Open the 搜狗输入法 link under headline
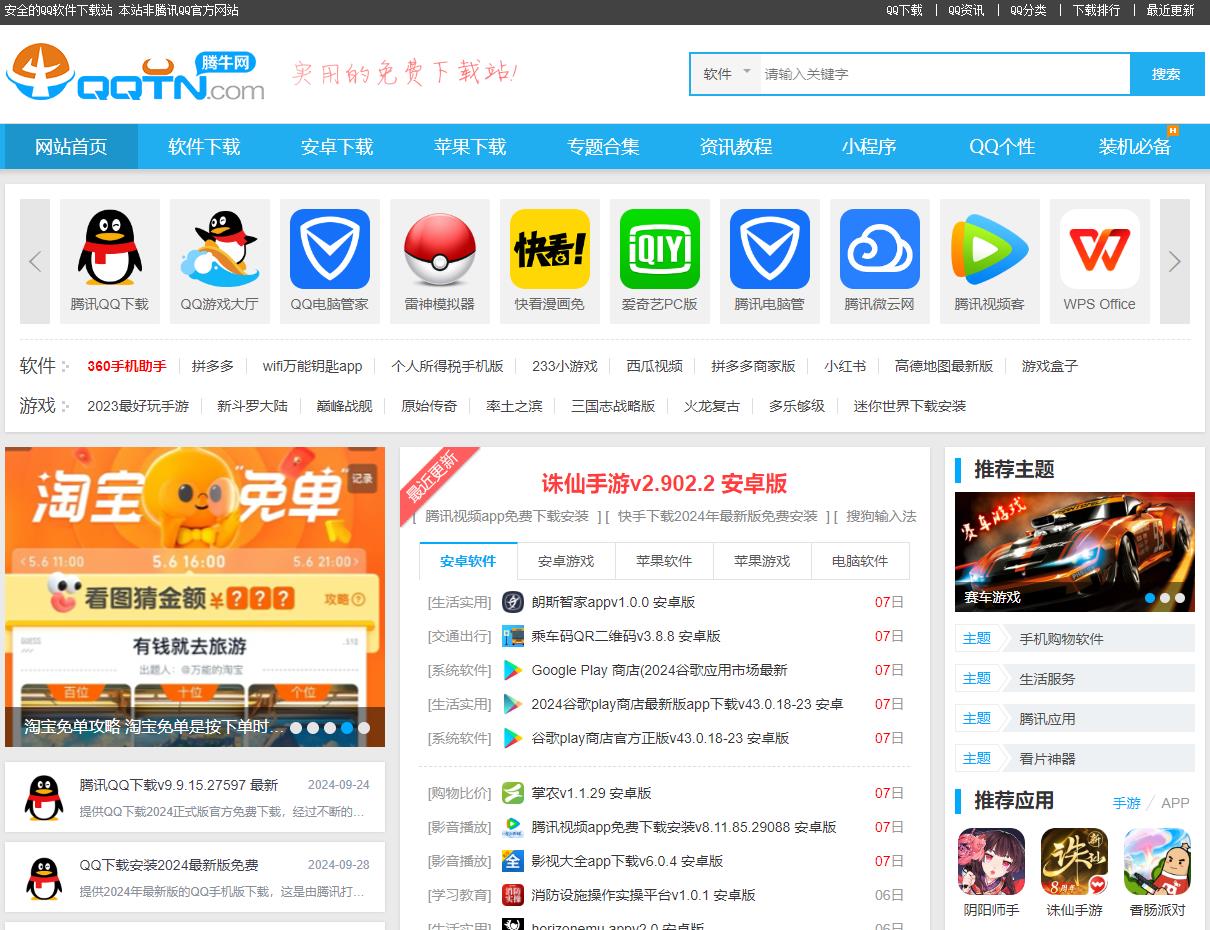 (881, 516)
